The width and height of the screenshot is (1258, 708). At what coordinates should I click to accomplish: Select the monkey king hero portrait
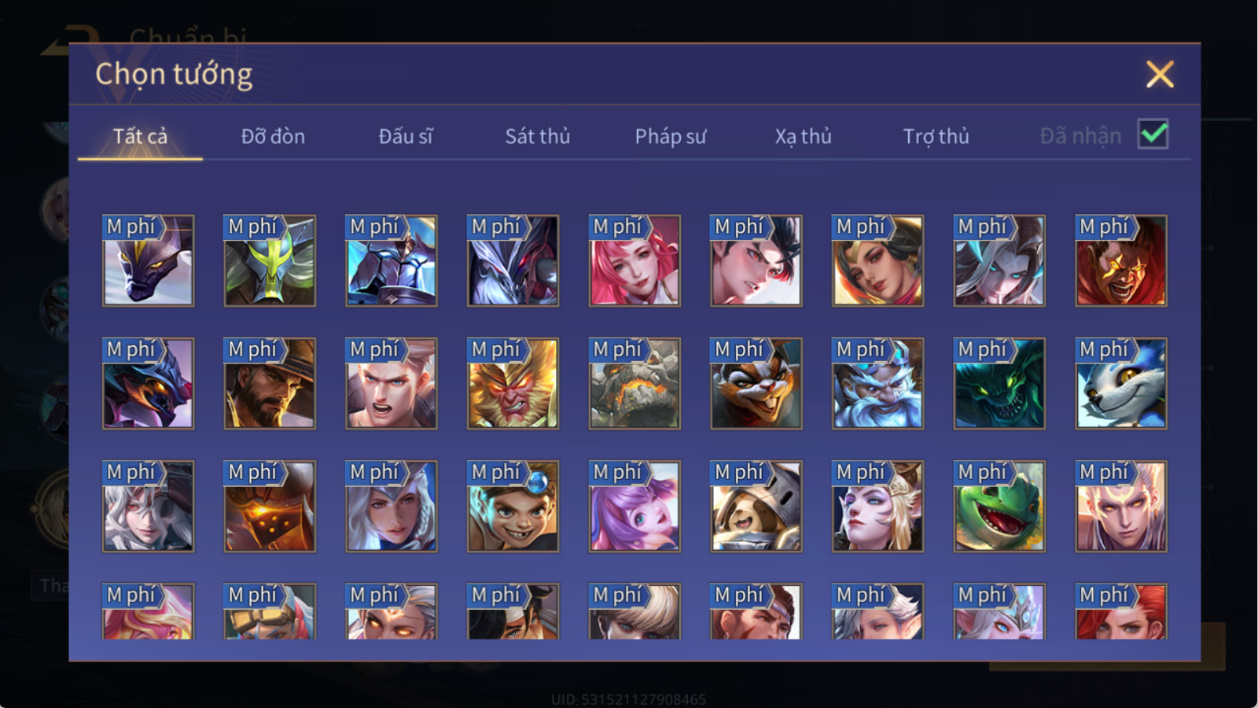coord(513,383)
